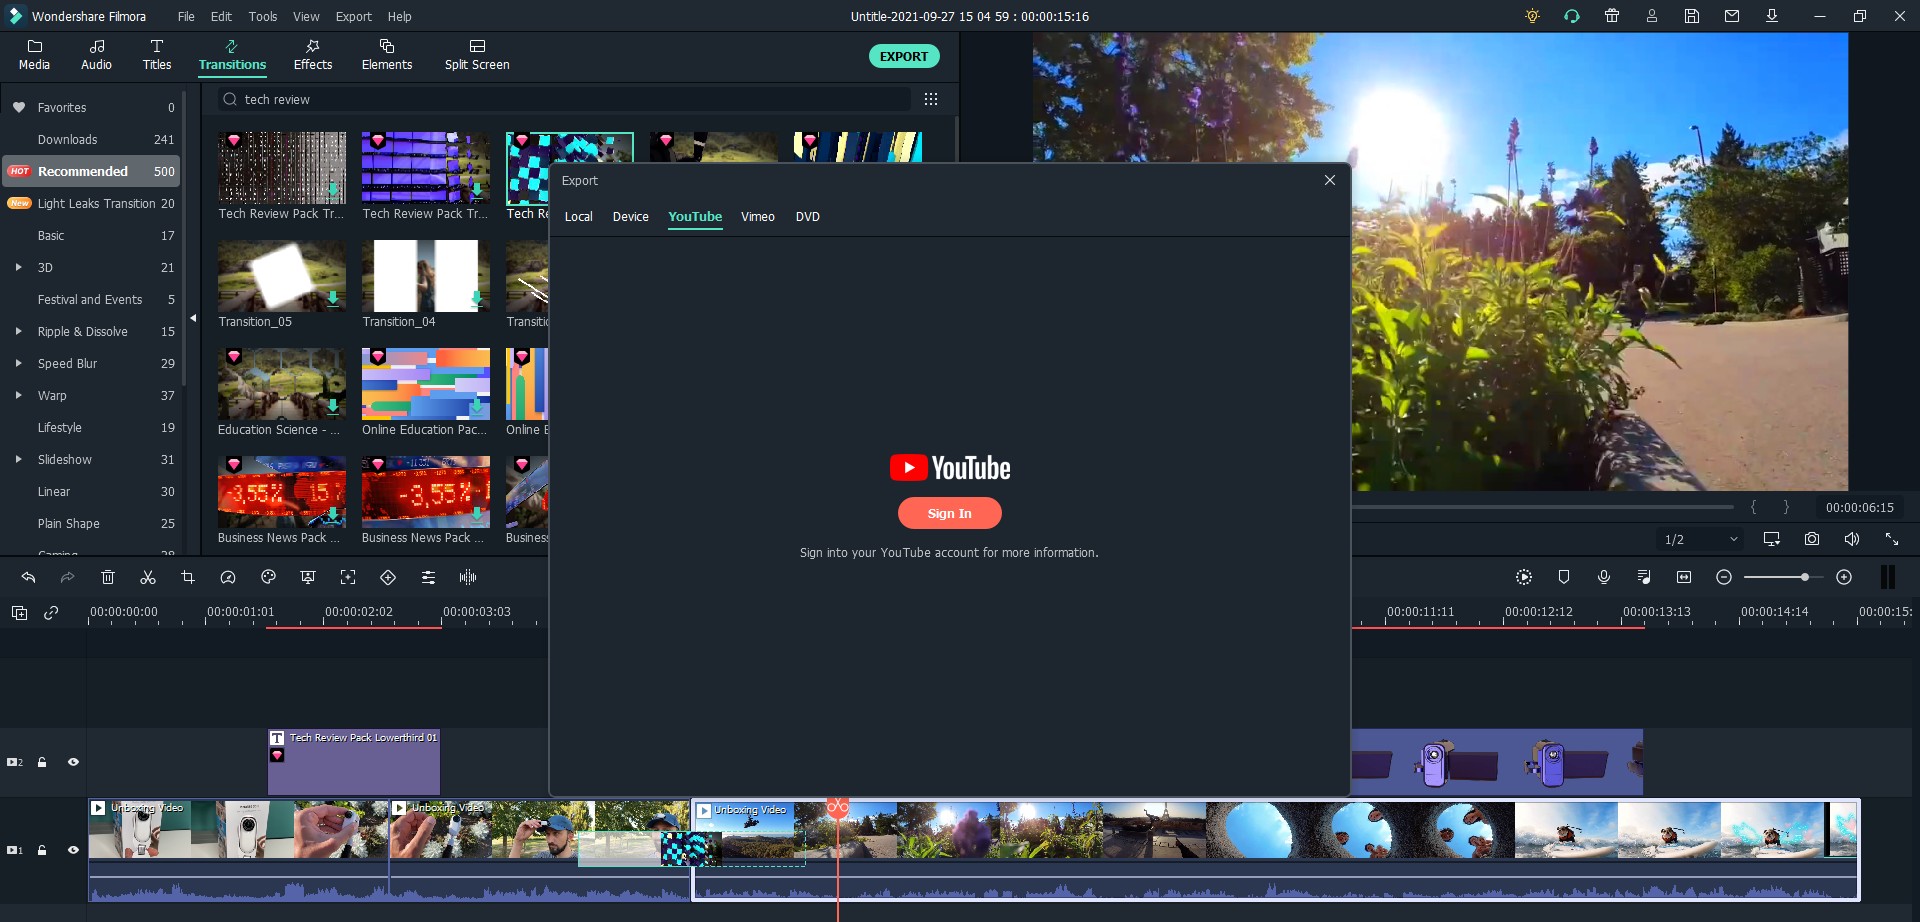
Task: Toggle lock on track 1
Action: click(42, 850)
